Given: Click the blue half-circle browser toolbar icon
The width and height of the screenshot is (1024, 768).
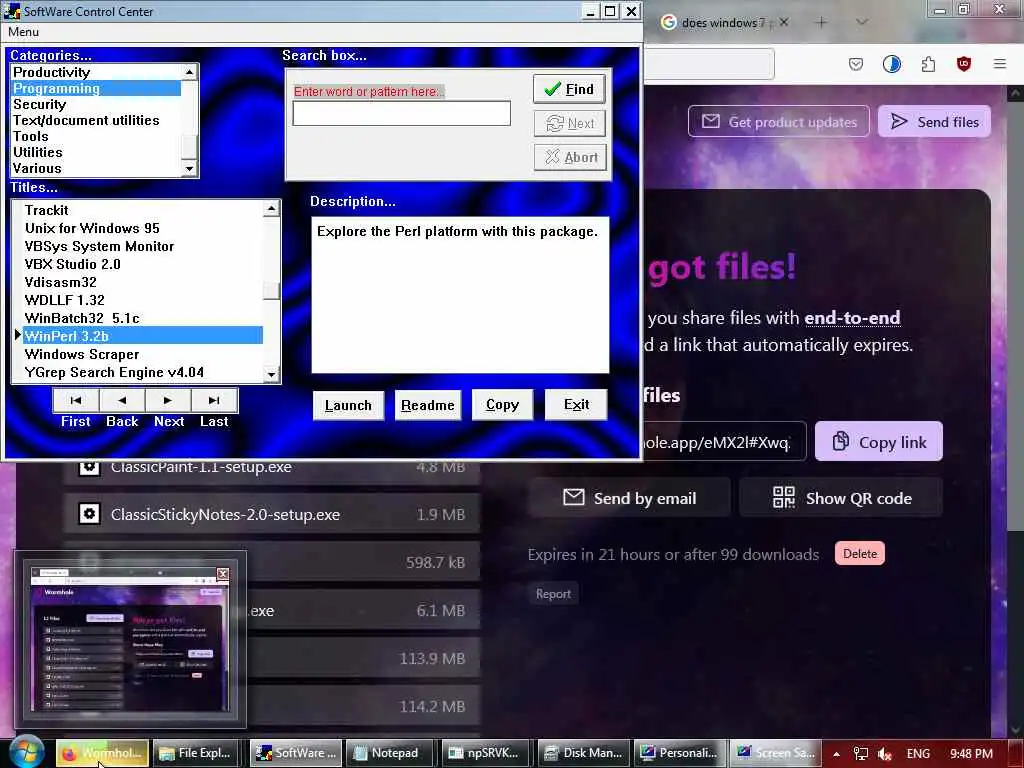Looking at the screenshot, I should pyautogui.click(x=891, y=64).
